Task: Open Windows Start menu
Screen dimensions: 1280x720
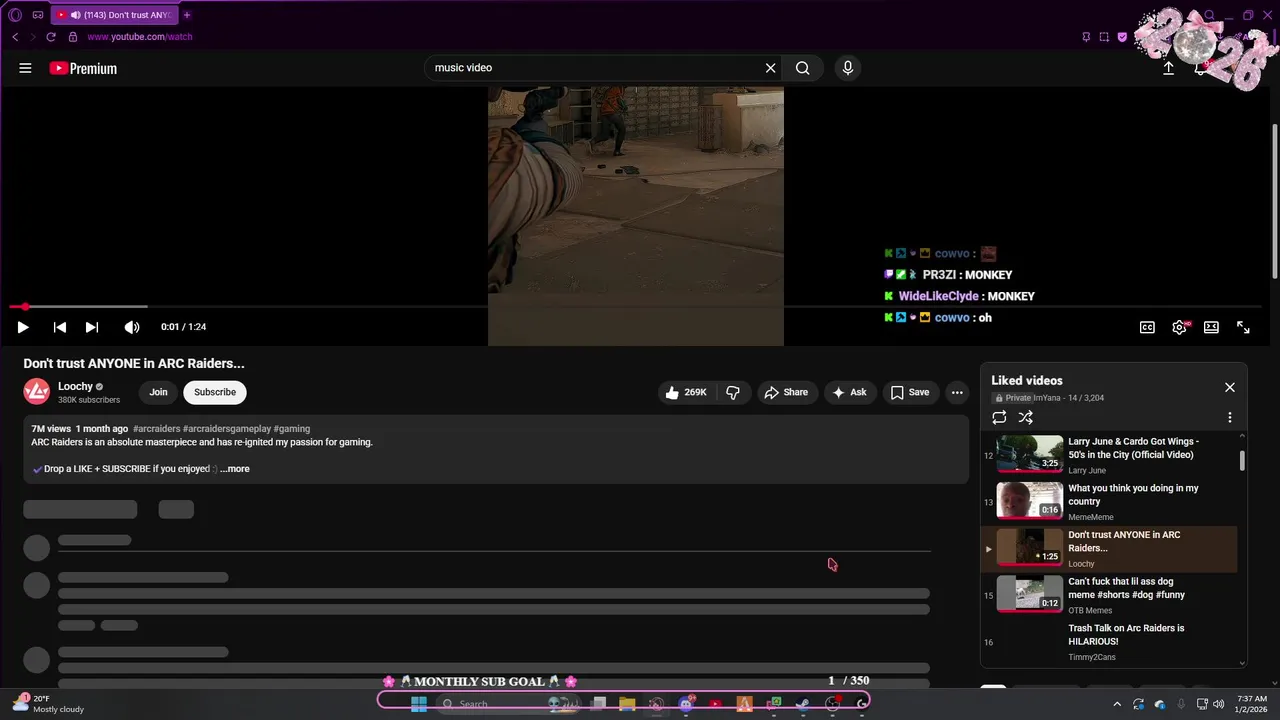Action: click(x=419, y=704)
